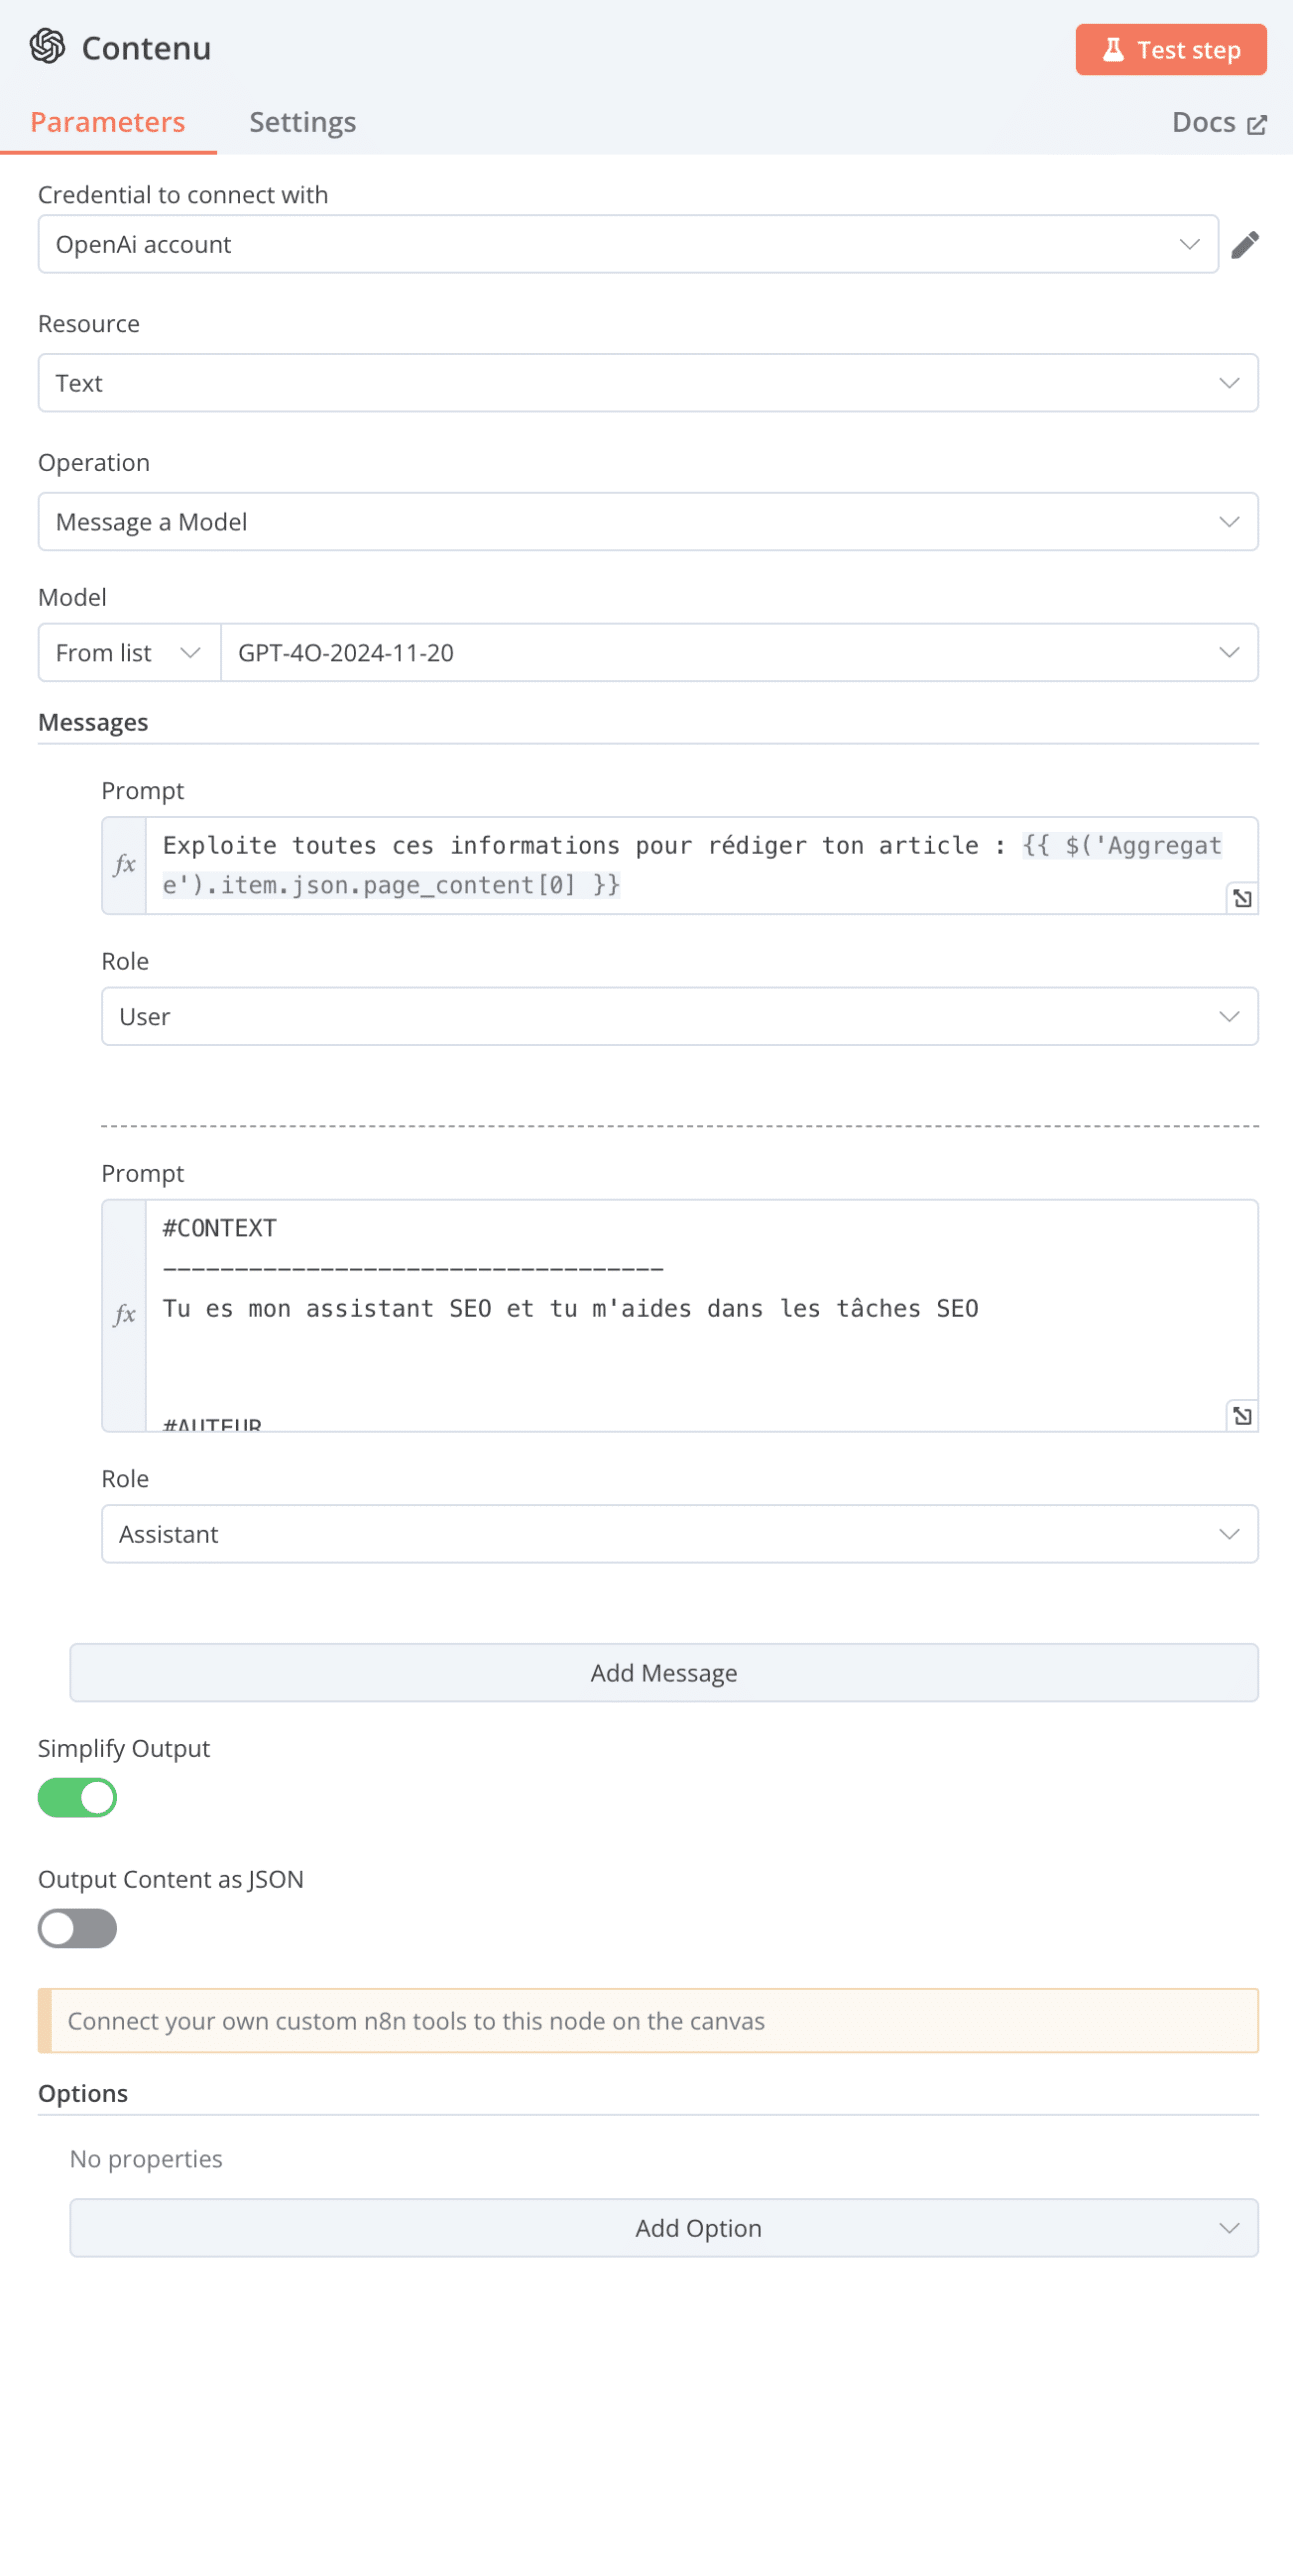Expand first prompt editor with corner arrow icon
This screenshot has width=1293, height=2560.
(1242, 898)
